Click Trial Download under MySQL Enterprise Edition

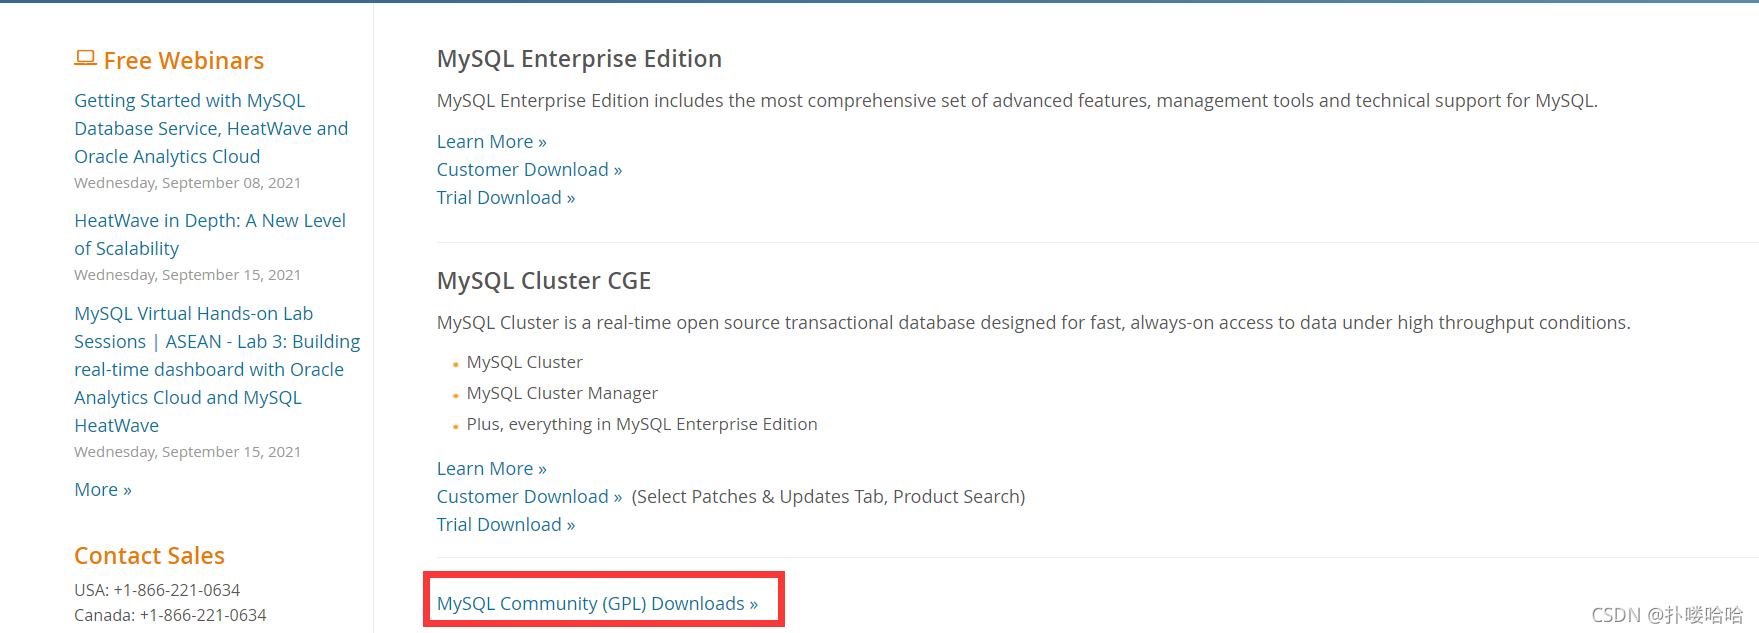point(505,197)
